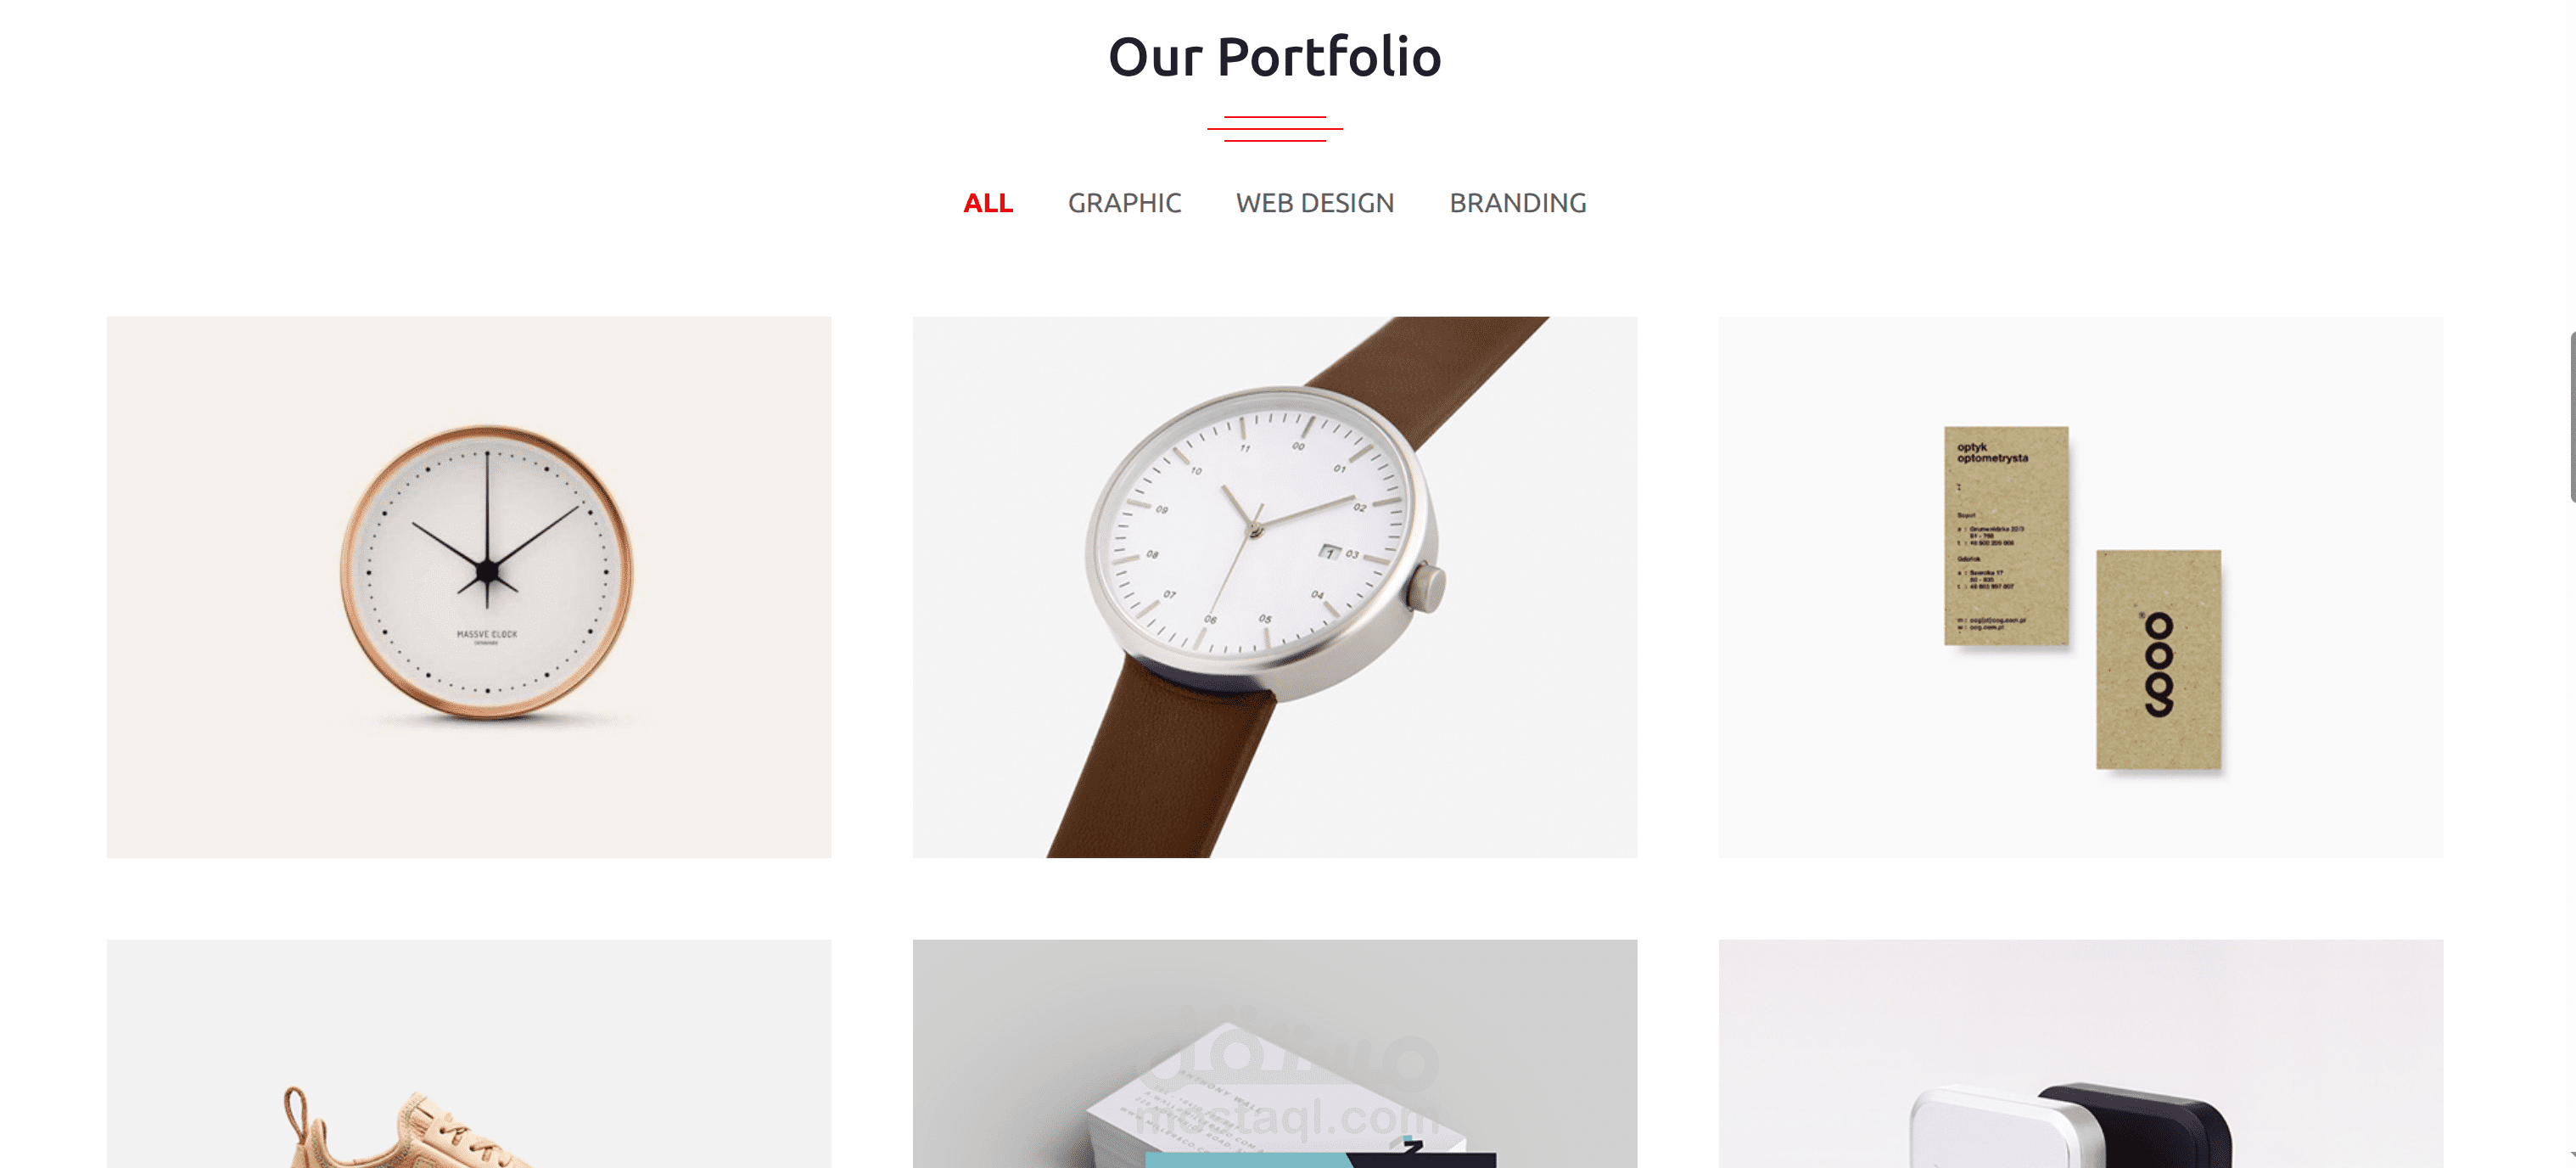Show only BRANDING projects
This screenshot has width=2576, height=1168.
[1518, 203]
